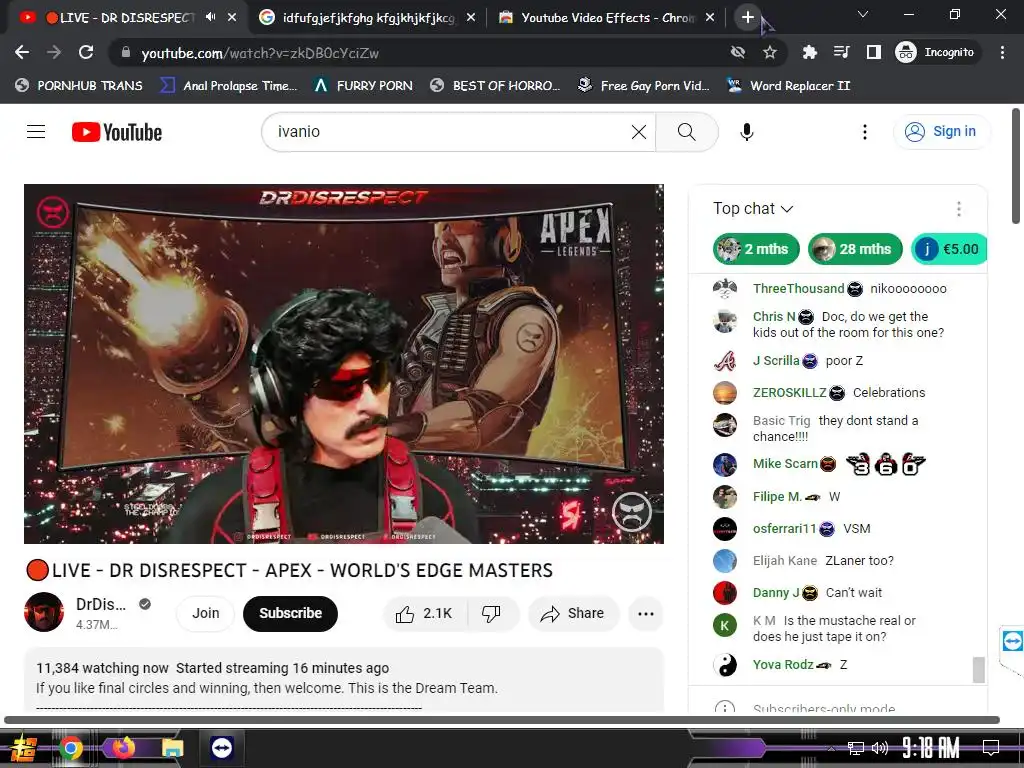
Task: Clear the search box text with X
Action: pyautogui.click(x=639, y=132)
